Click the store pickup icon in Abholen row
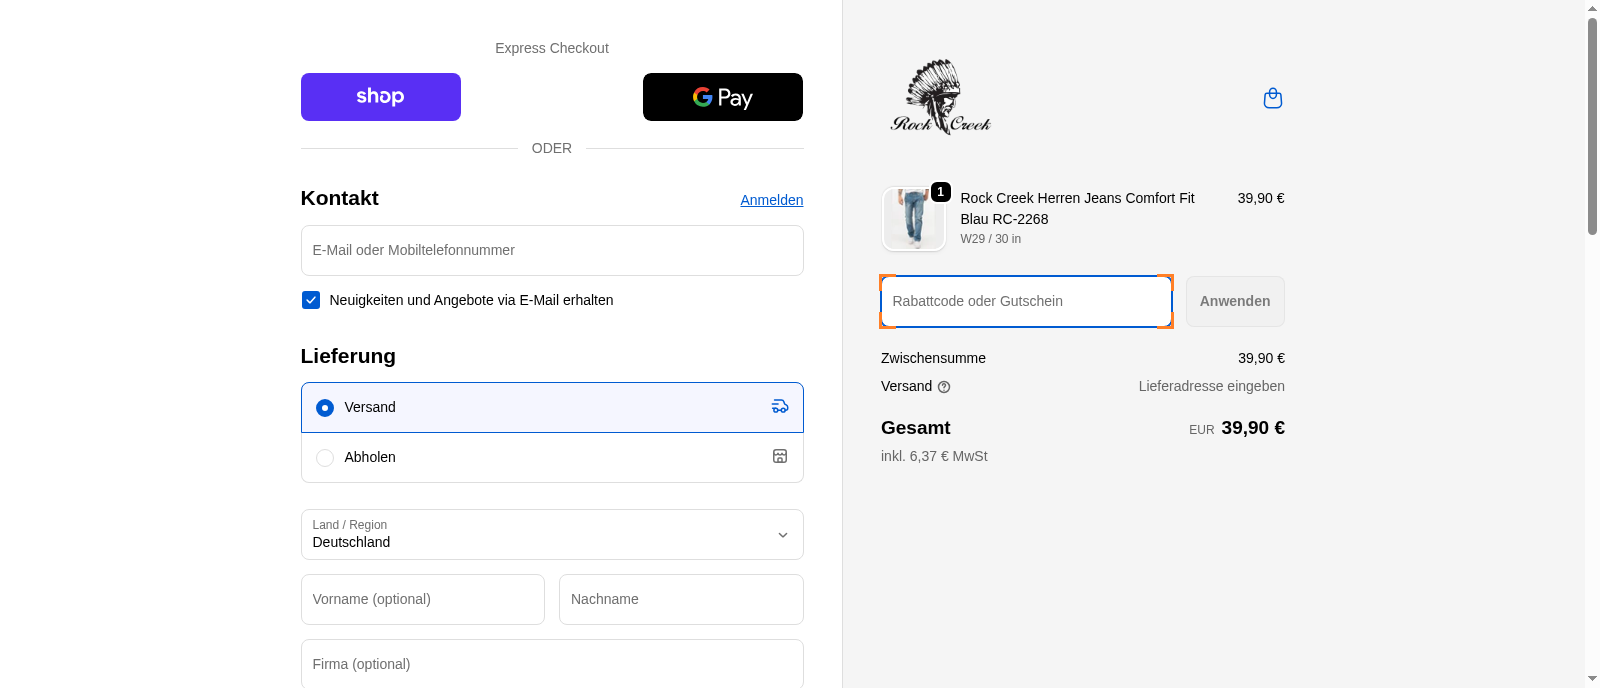This screenshot has width=1600, height=688. click(x=780, y=457)
